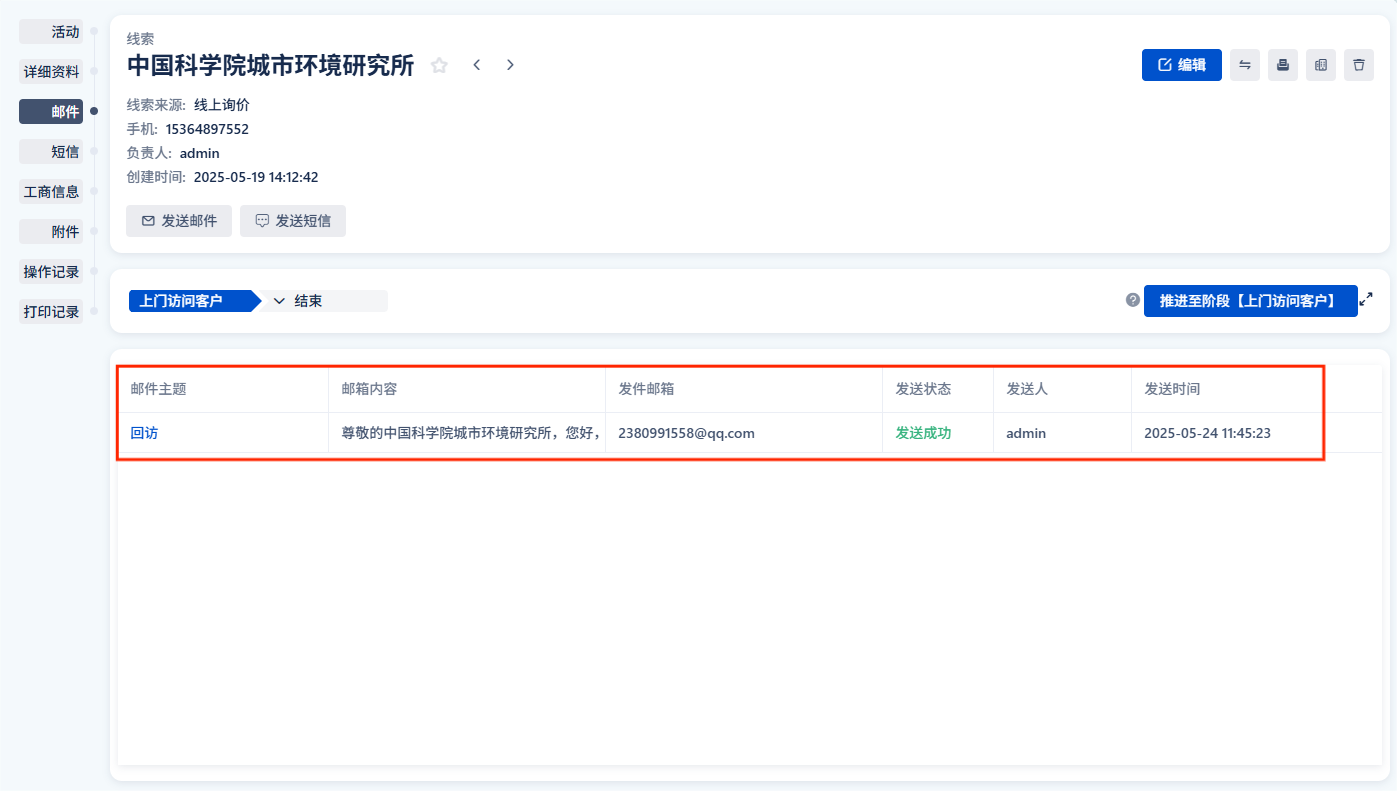Click the transfer arrows icon next to 编辑
This screenshot has width=1397, height=791.
[x=1245, y=65]
